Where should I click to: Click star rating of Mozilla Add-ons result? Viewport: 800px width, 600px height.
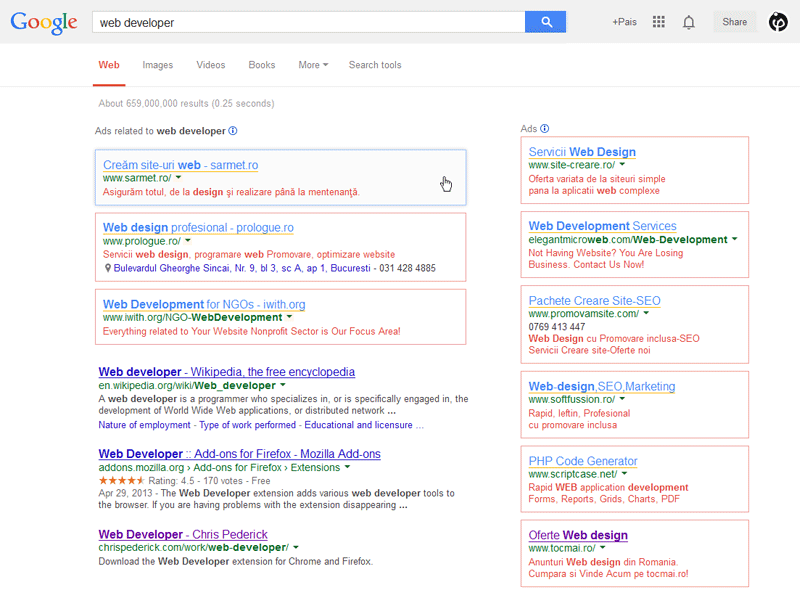pos(121,481)
